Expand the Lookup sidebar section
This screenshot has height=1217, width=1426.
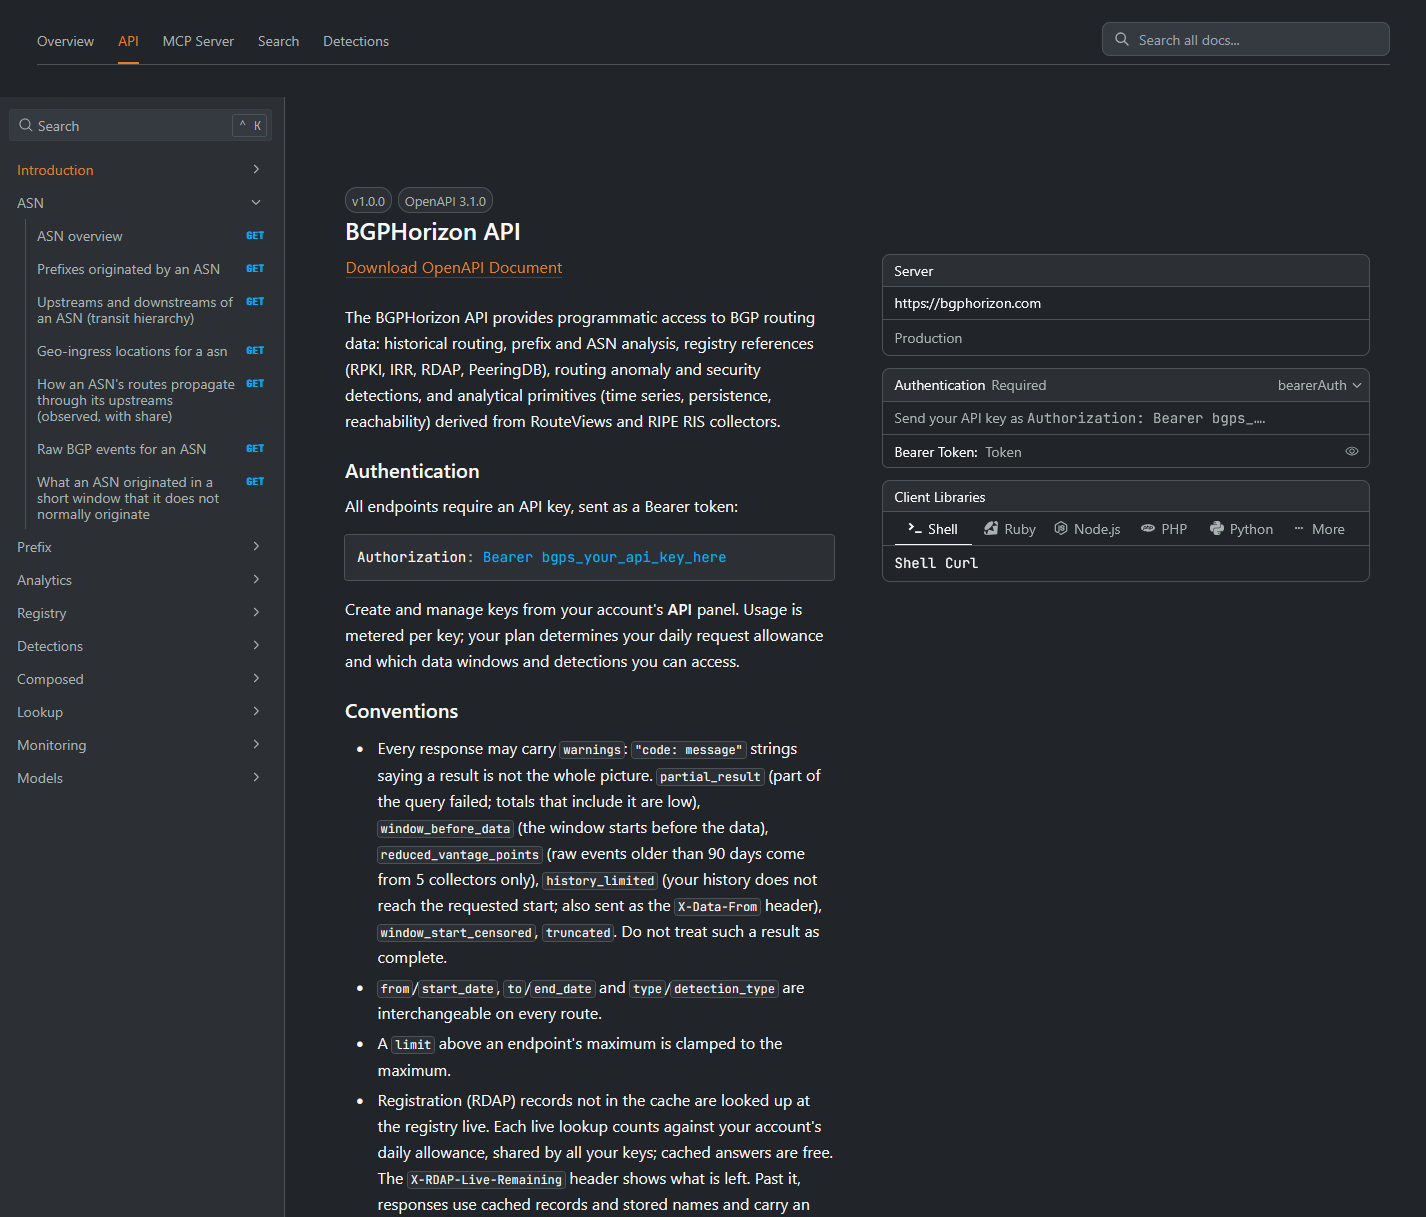click(256, 712)
